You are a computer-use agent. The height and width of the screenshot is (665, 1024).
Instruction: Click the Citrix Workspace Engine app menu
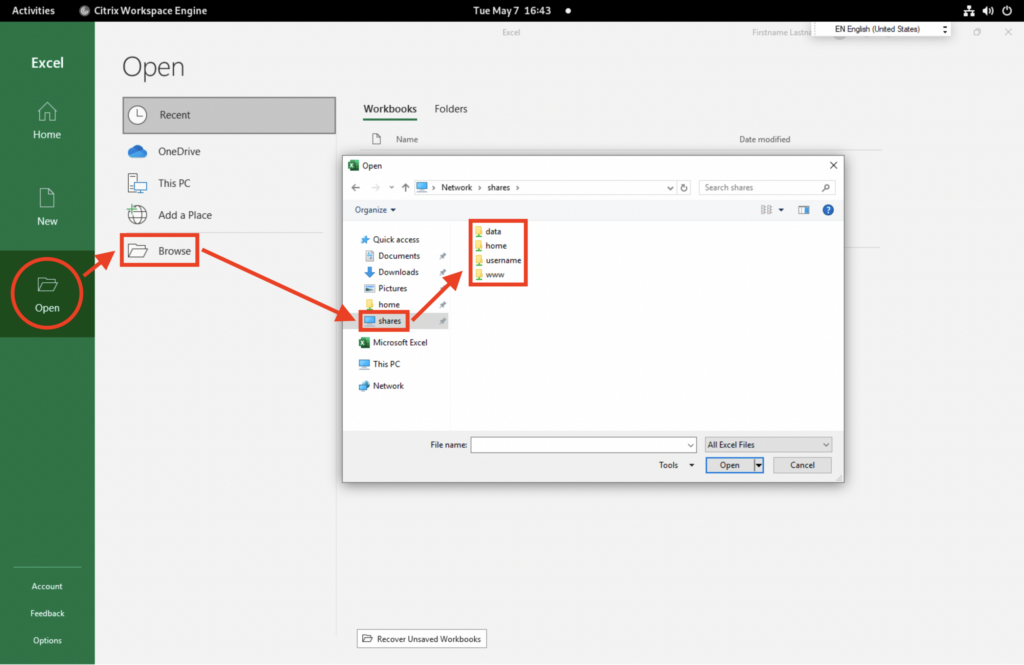click(x=143, y=10)
